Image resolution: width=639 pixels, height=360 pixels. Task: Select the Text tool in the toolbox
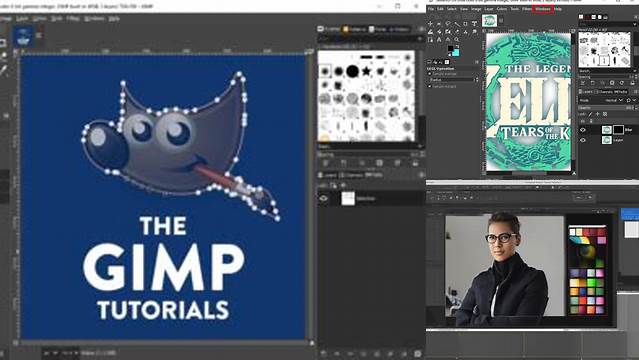click(475, 24)
